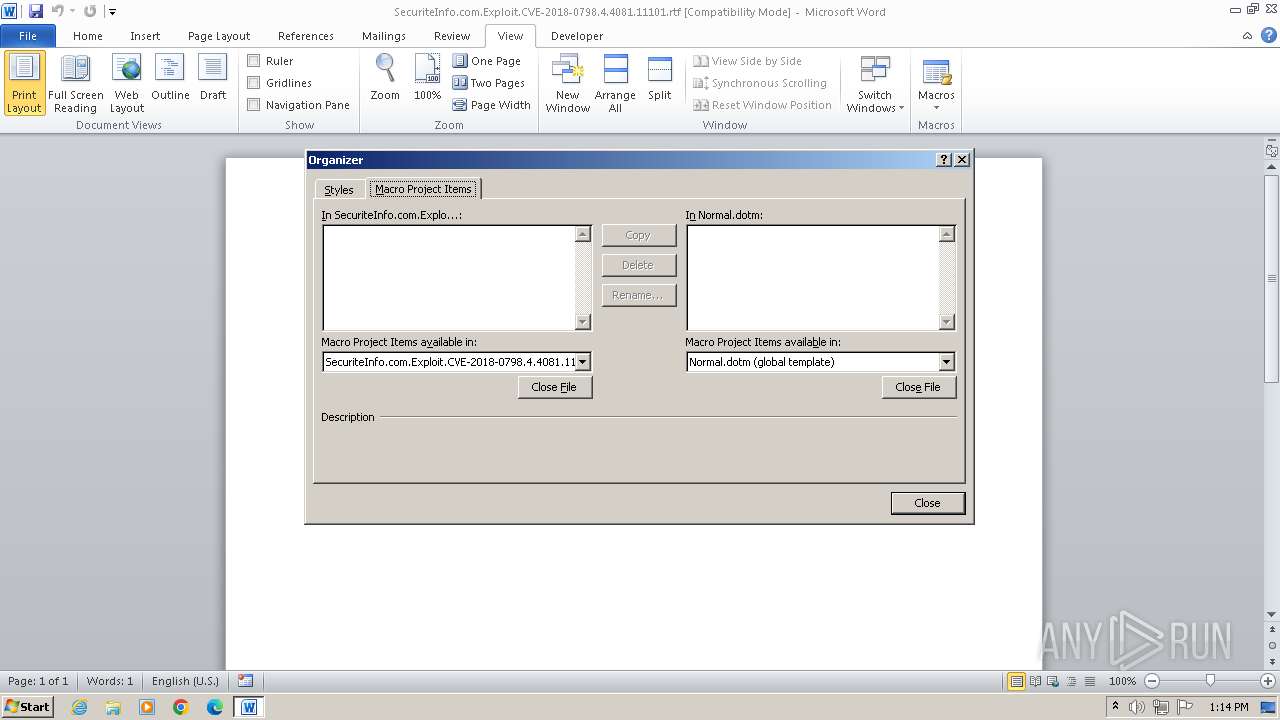Viewport: 1280px width, 720px height.
Task: Open the File tab
Action: (28, 36)
